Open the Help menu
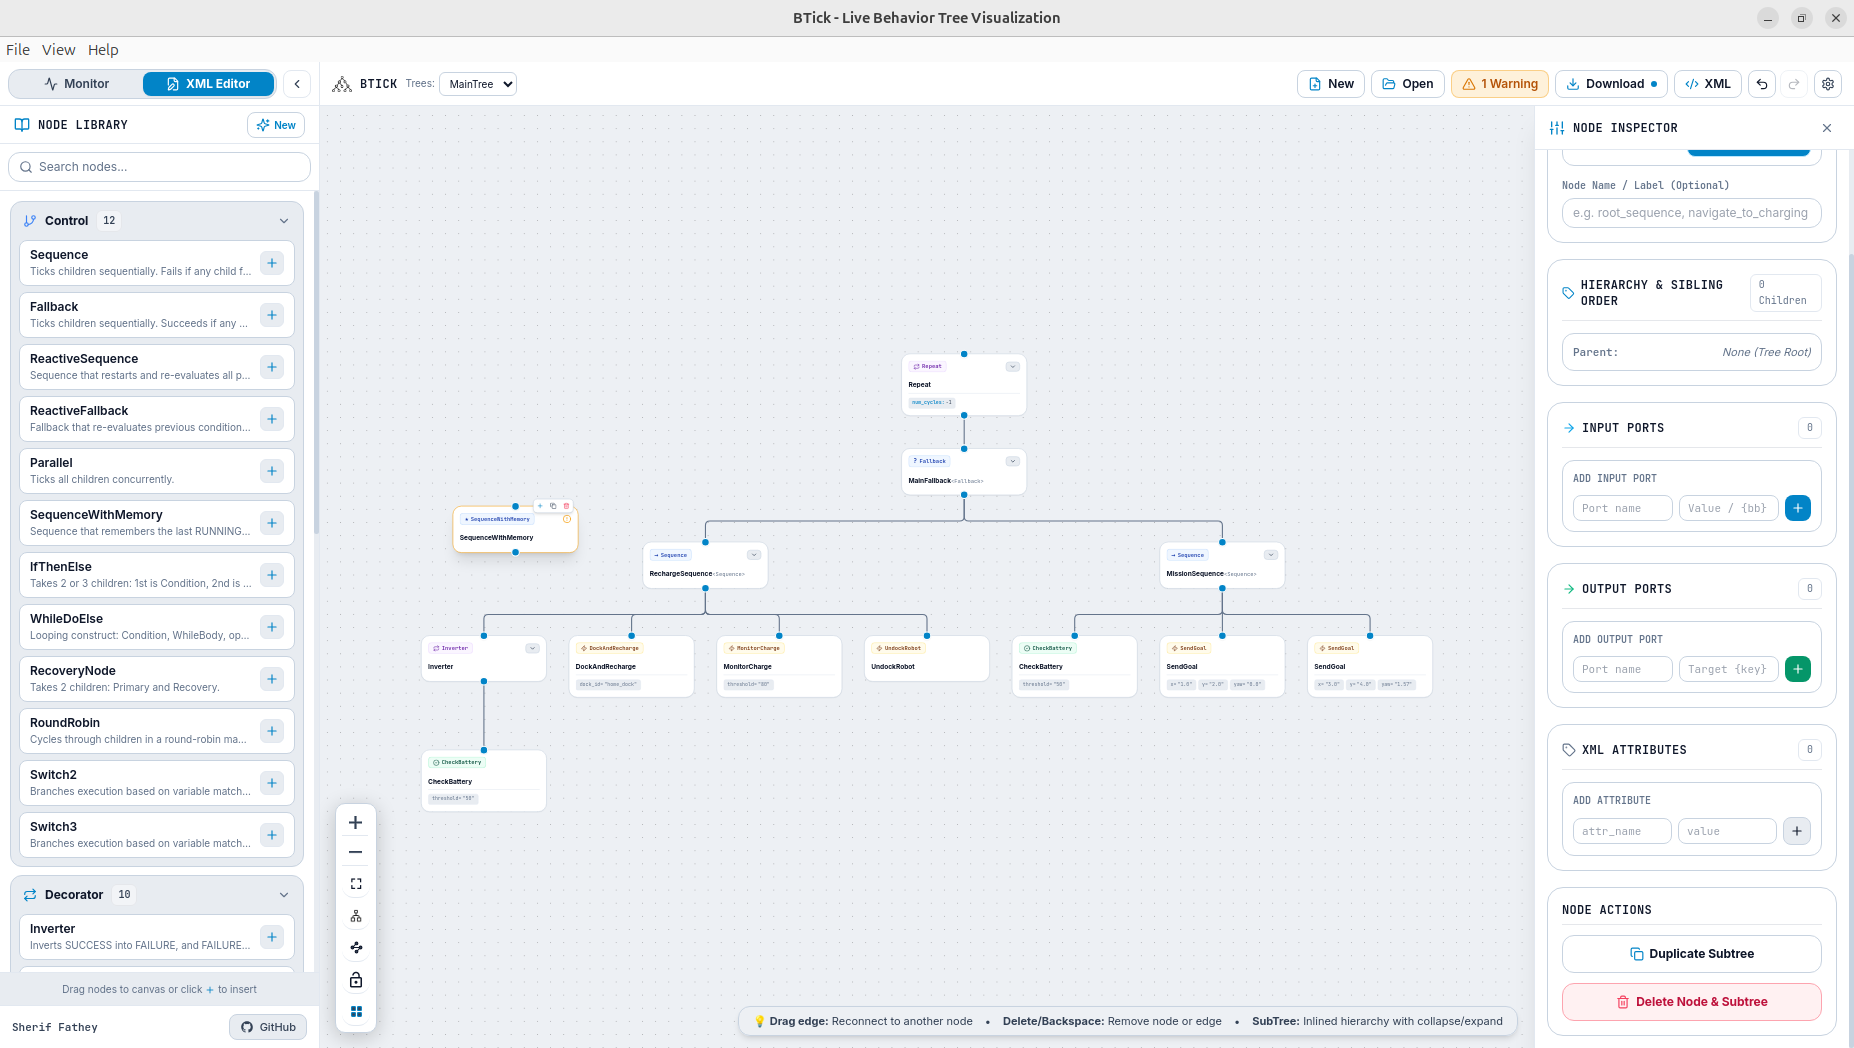The height and width of the screenshot is (1048, 1854). pyautogui.click(x=103, y=50)
